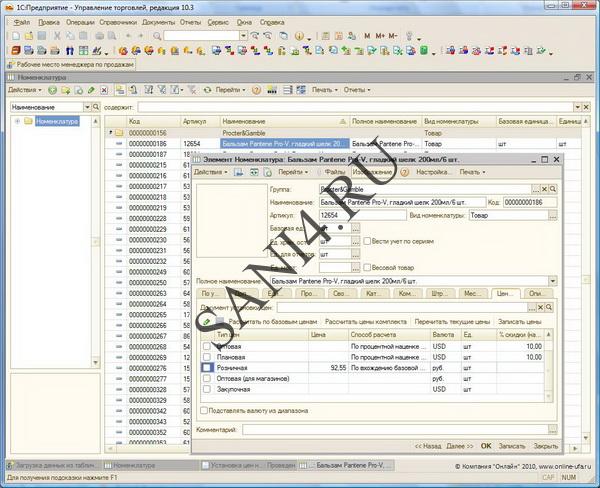Tick checkbox for Розничная price row

207,367
